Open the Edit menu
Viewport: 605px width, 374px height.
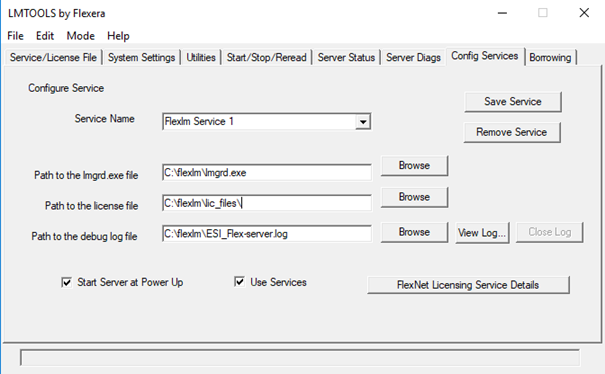(45, 36)
